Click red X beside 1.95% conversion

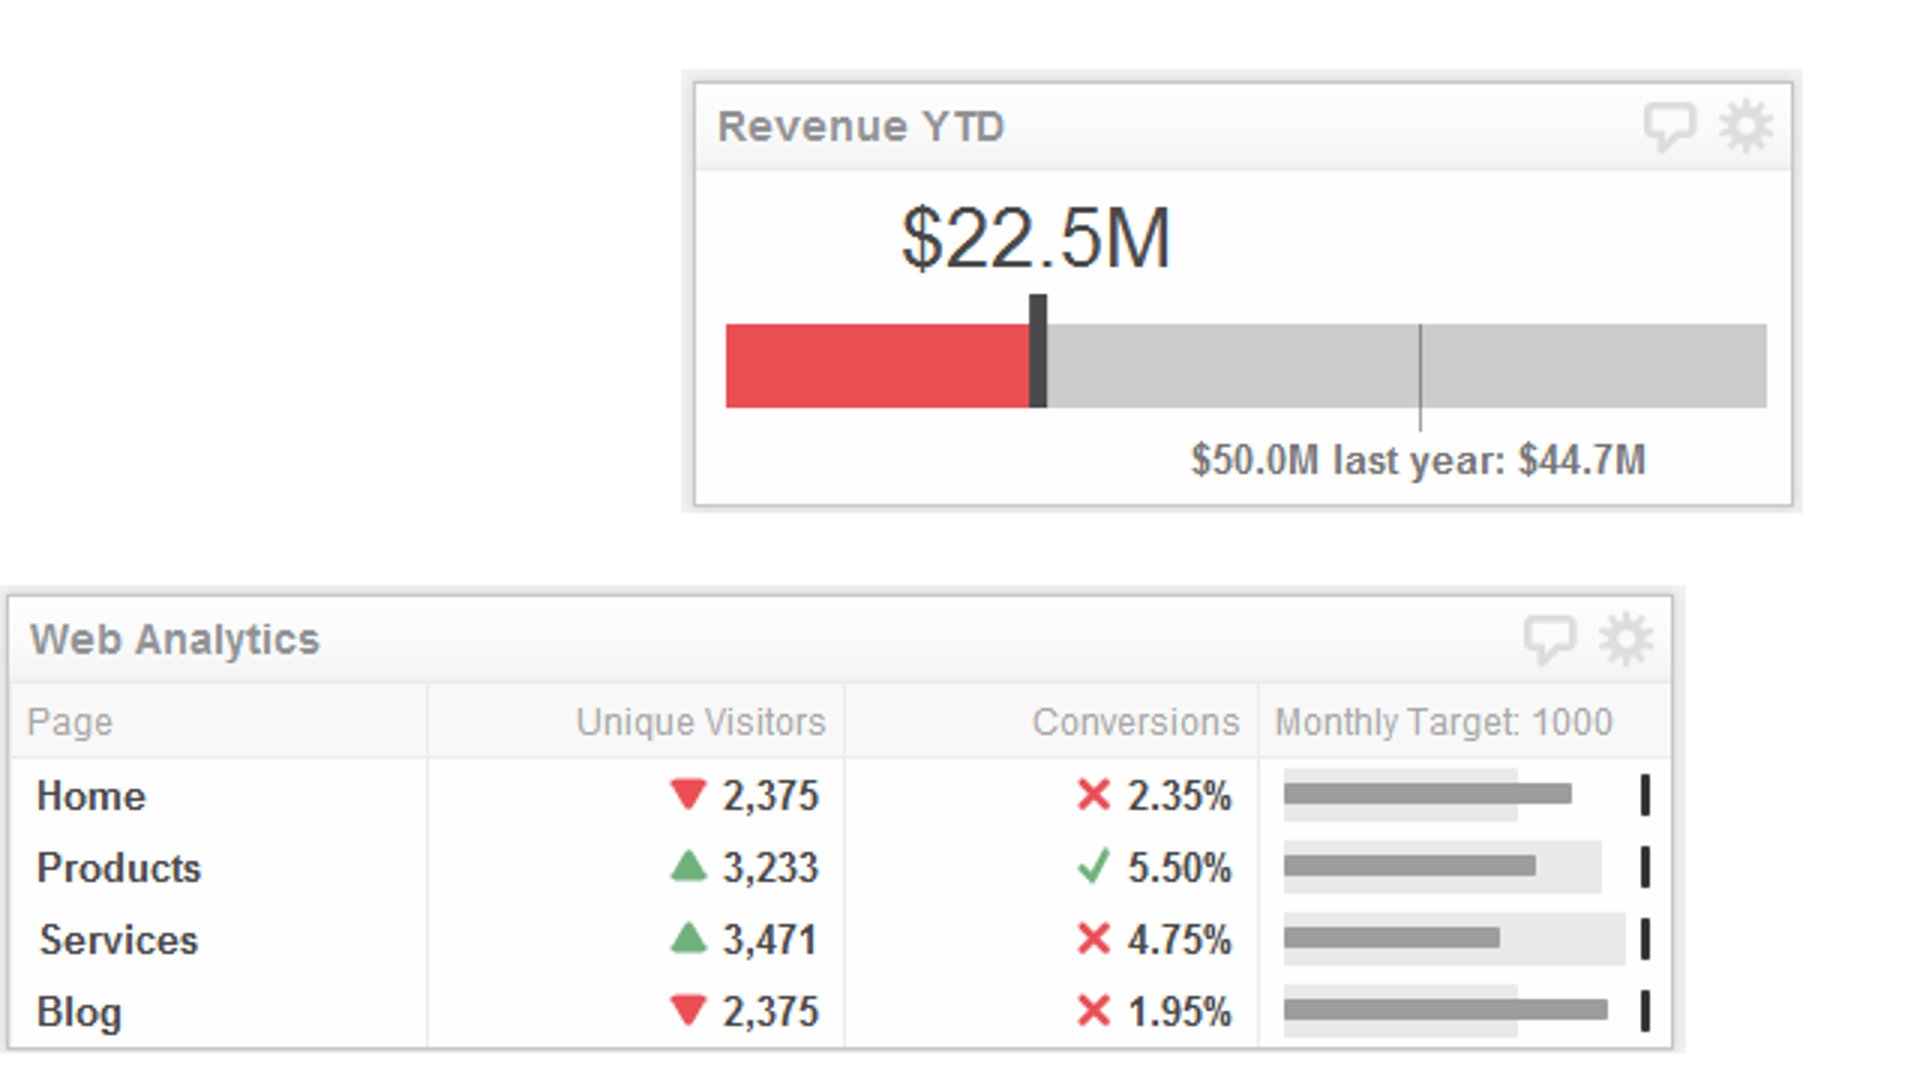click(x=1094, y=1011)
